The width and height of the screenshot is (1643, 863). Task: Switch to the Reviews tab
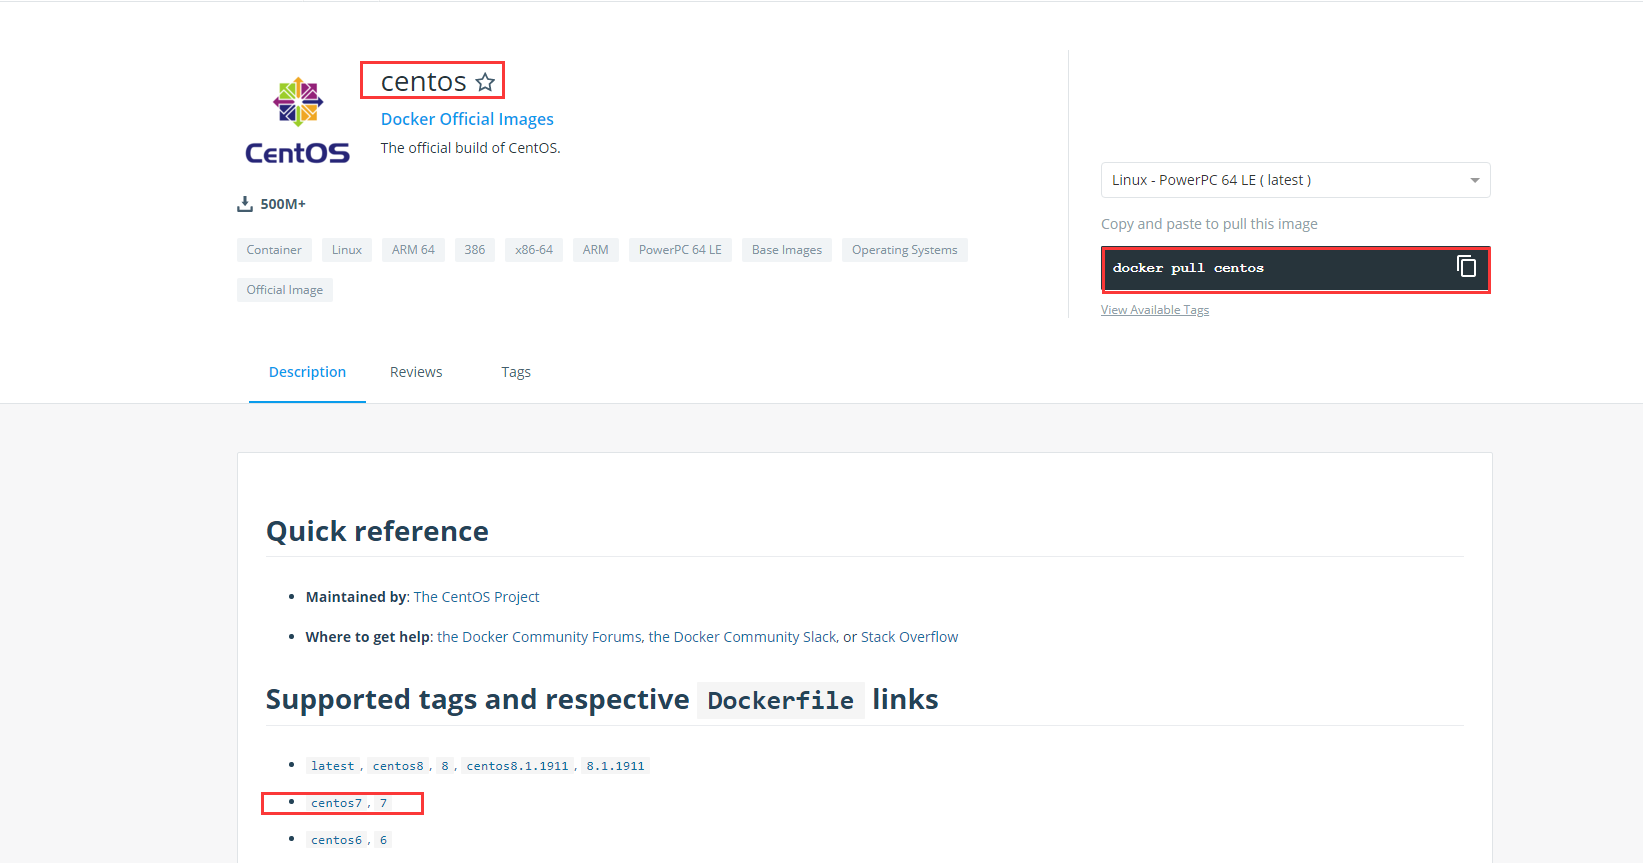point(416,372)
